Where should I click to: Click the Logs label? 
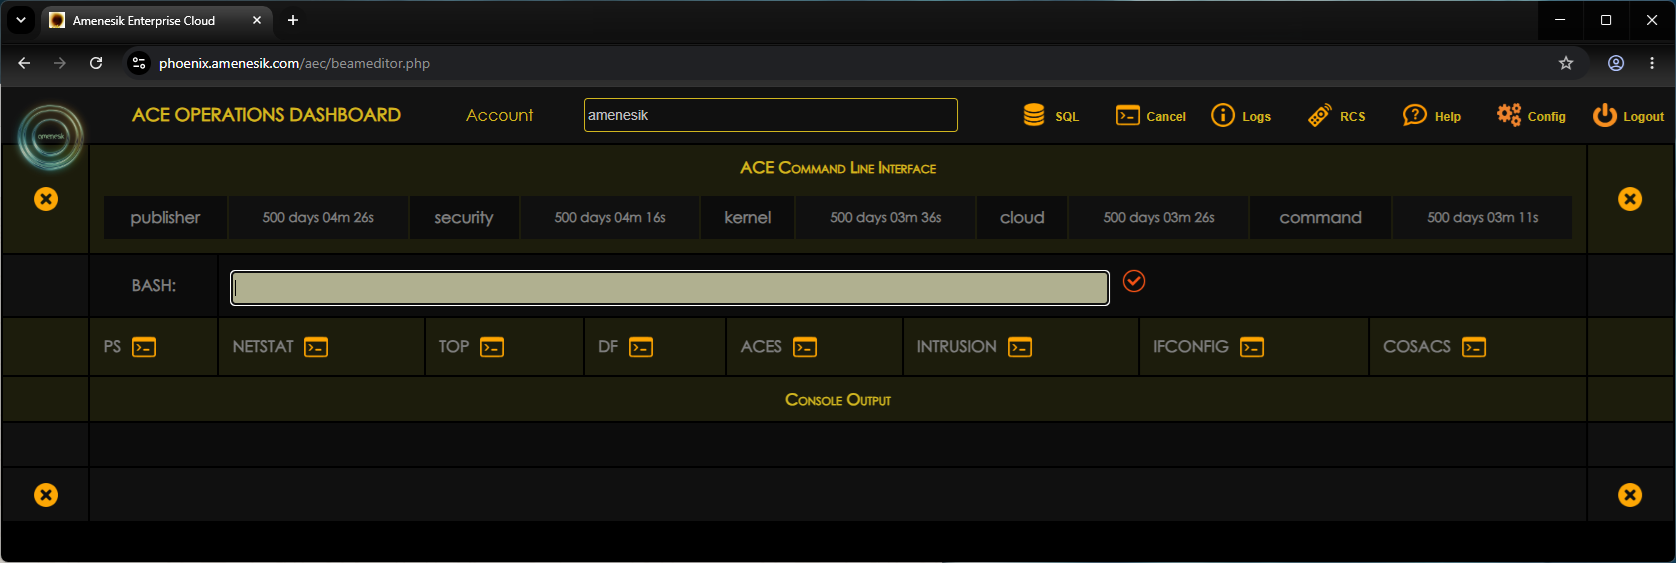click(x=1256, y=117)
